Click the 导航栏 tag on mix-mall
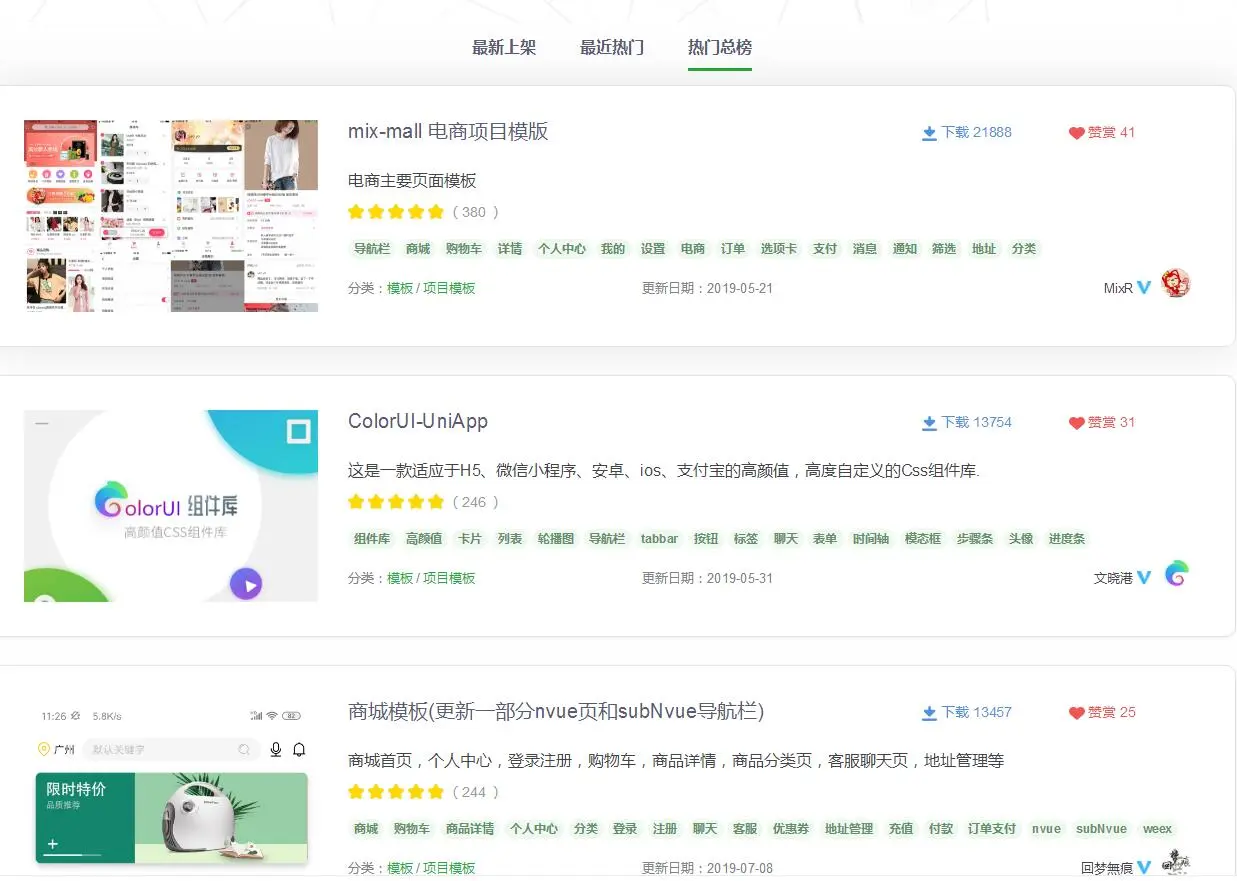 (x=374, y=249)
